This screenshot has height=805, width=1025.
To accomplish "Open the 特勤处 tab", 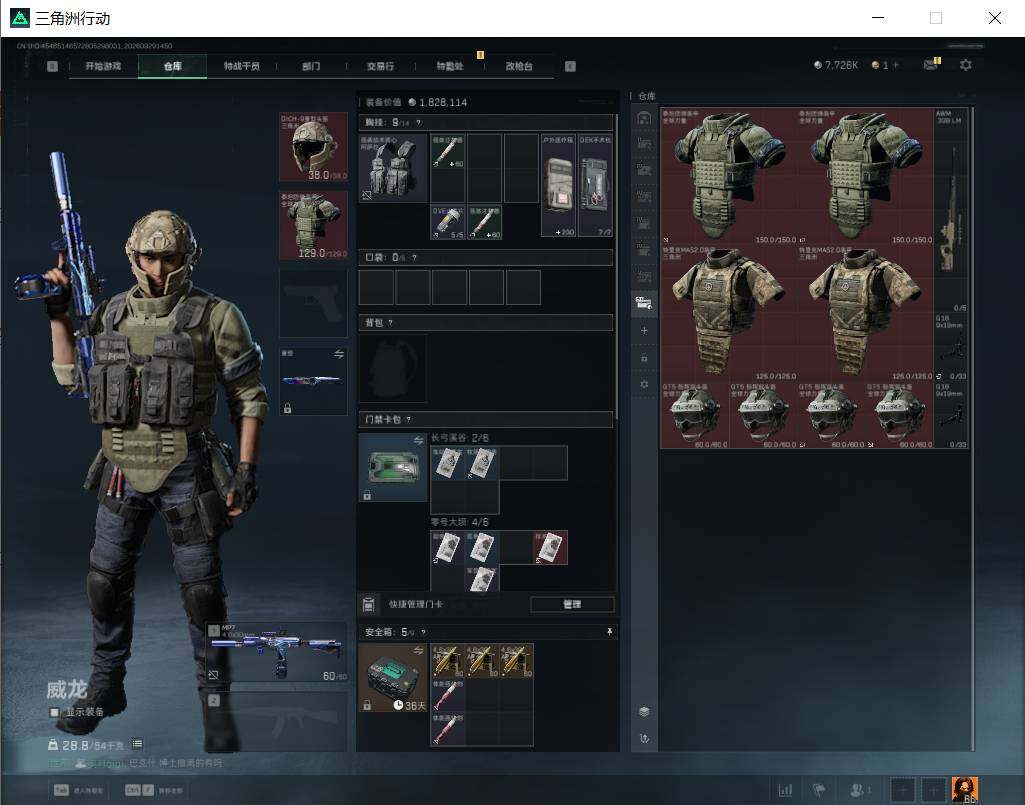I will click(x=450, y=66).
